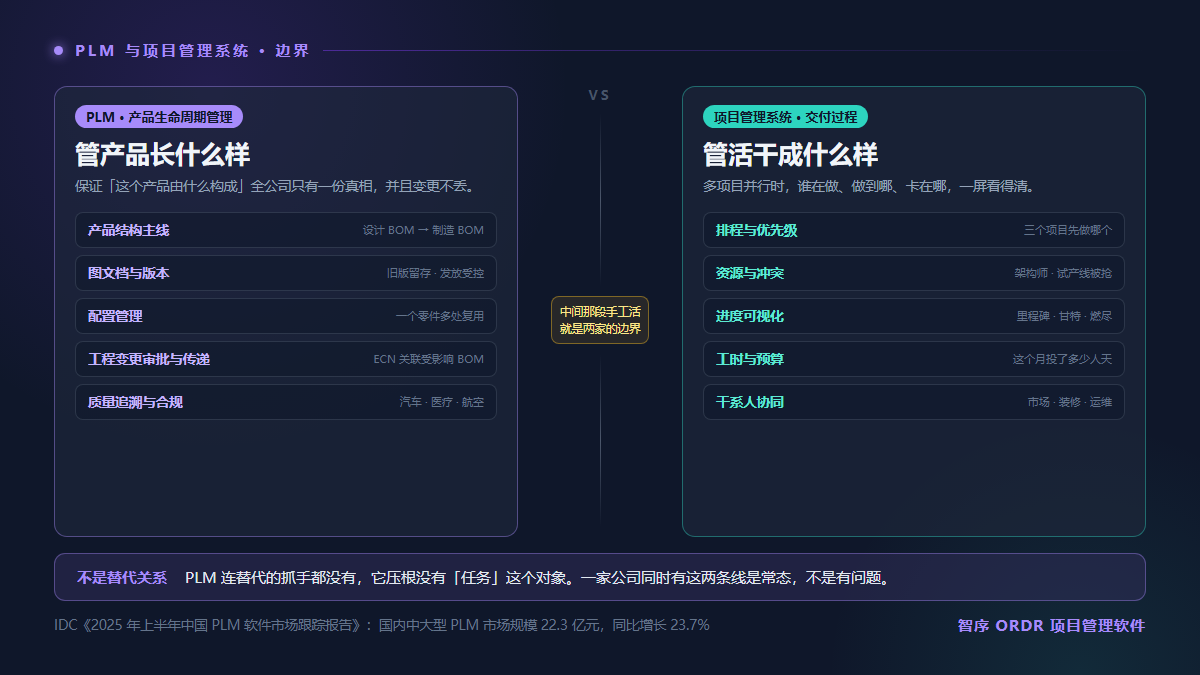1200x675 pixels.
Task: Click the center note 中间那段手工活
Action: 600,320
